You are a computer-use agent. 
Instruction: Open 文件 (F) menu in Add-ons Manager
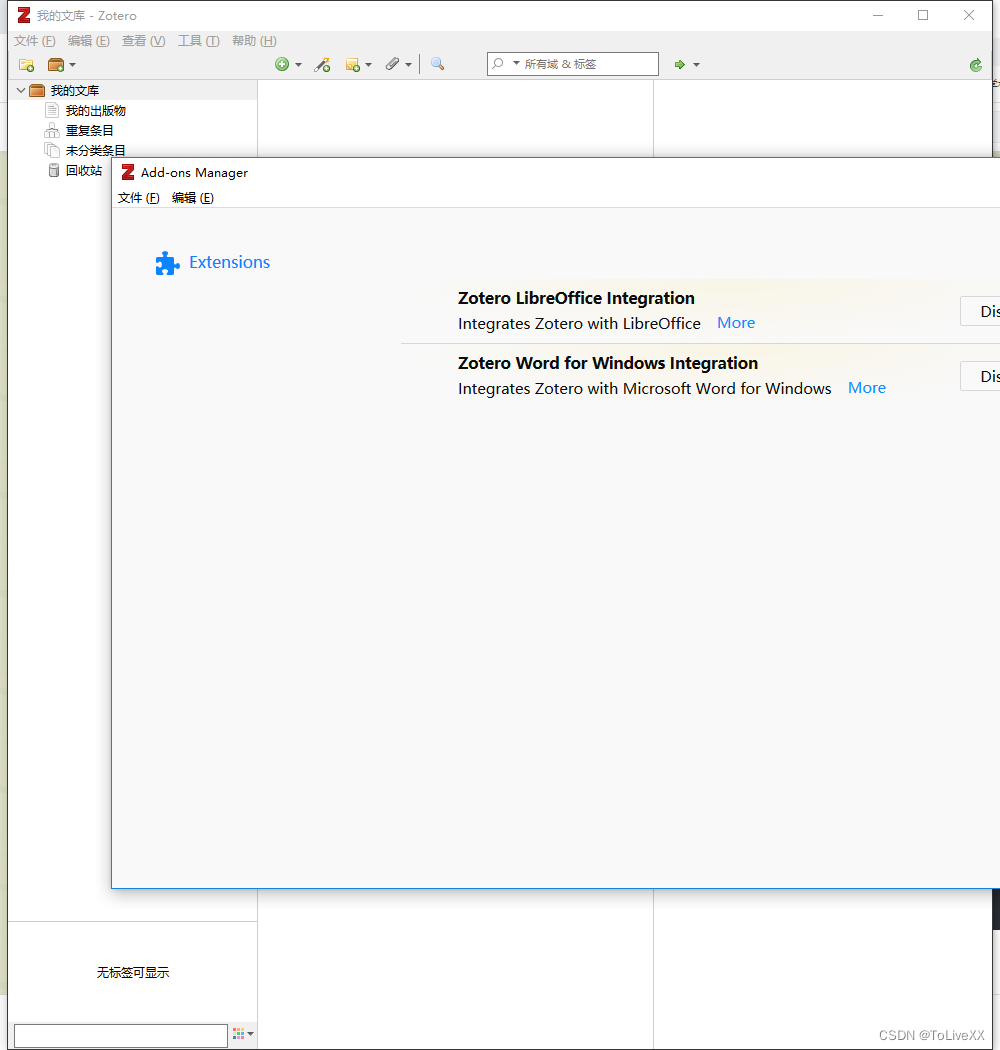coord(139,198)
